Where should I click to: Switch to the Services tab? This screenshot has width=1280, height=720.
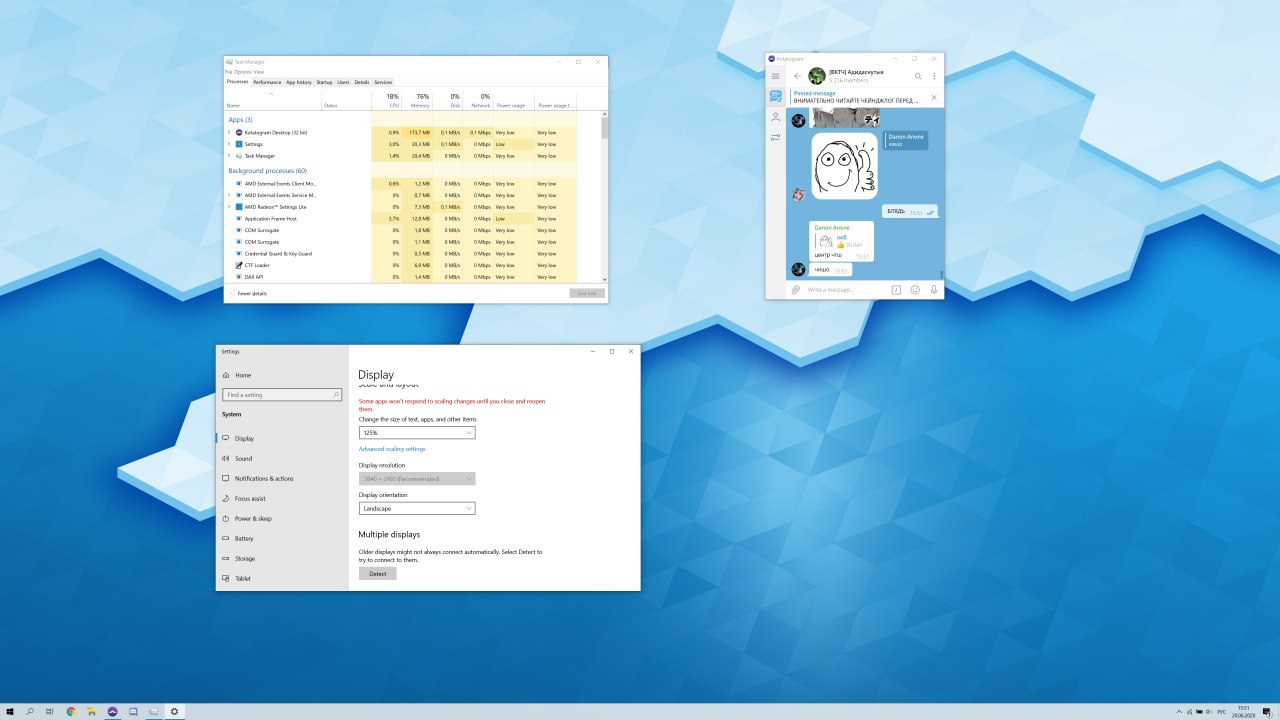tap(383, 82)
